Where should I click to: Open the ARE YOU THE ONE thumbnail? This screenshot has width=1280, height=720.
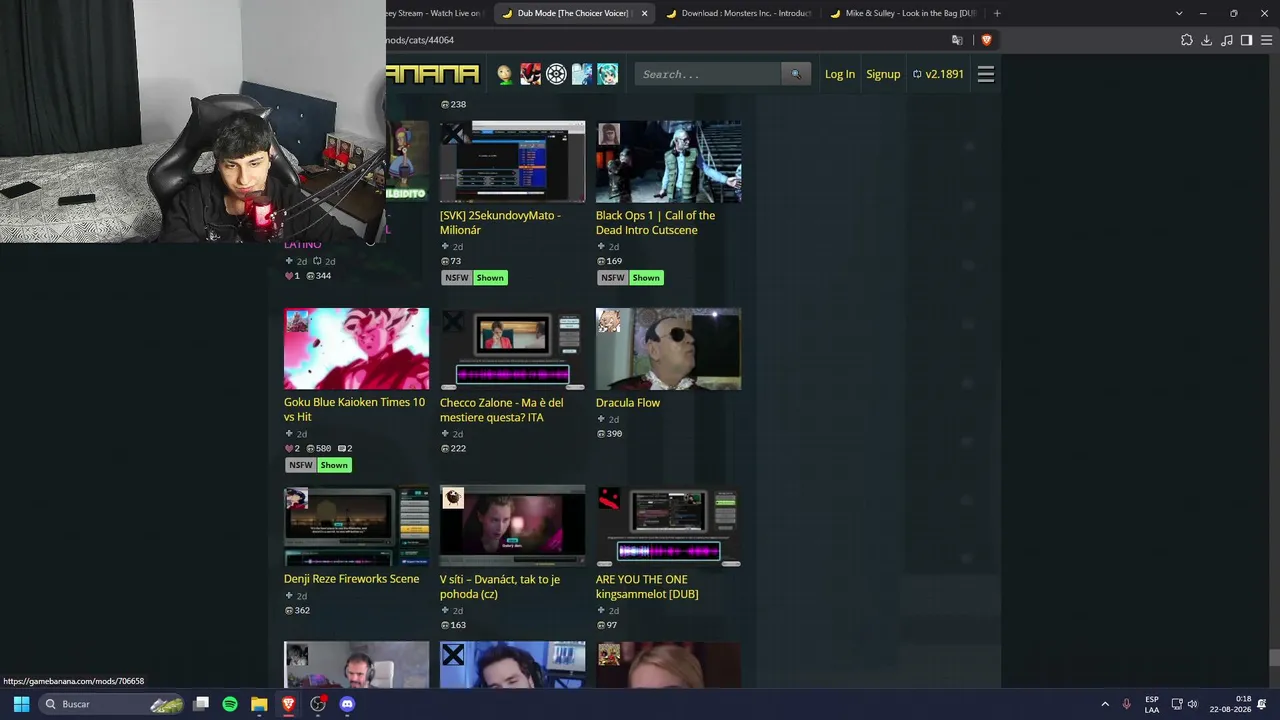[x=669, y=526]
